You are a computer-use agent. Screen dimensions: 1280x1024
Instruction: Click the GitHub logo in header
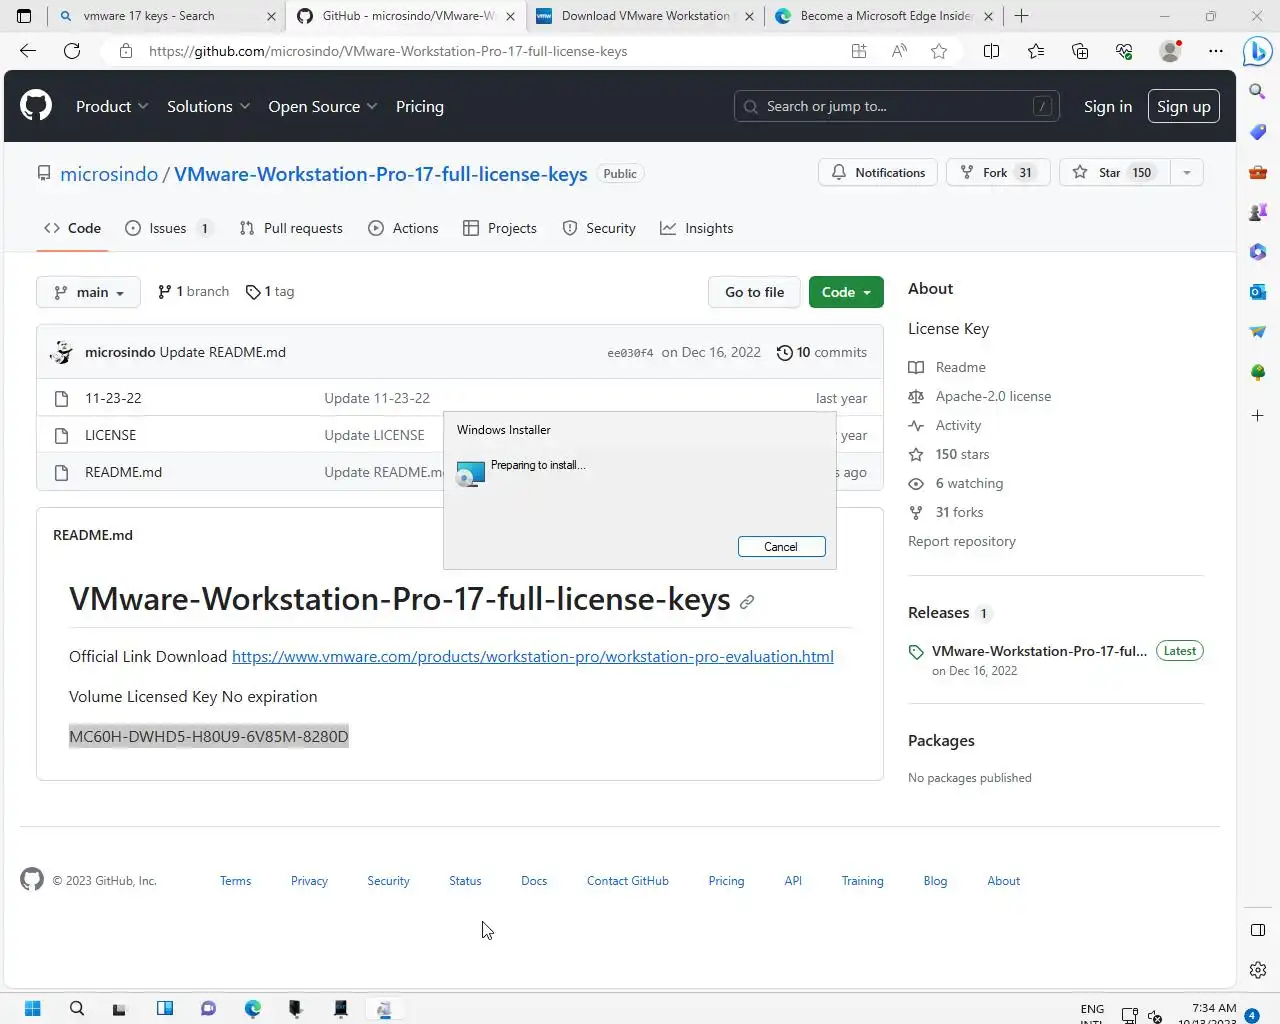(x=36, y=105)
